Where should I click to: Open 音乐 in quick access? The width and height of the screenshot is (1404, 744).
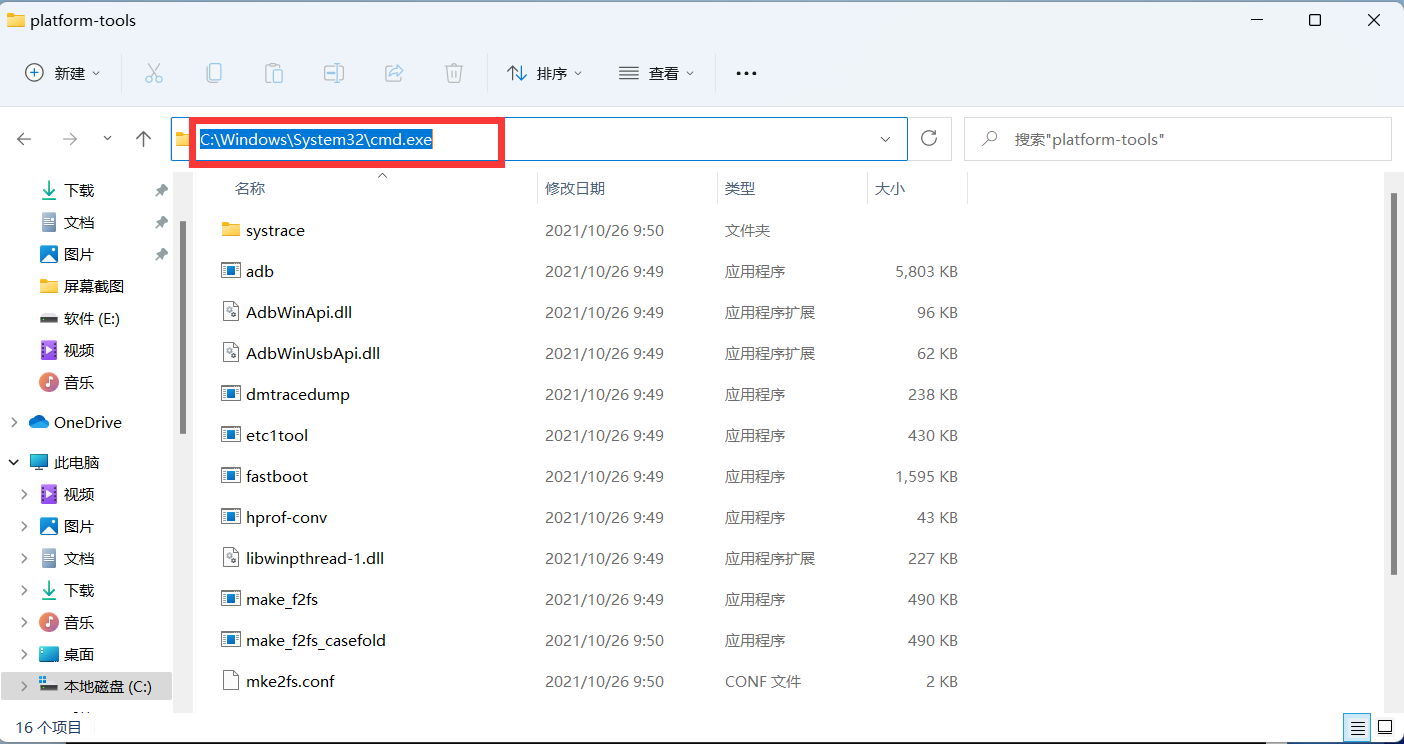(79, 382)
